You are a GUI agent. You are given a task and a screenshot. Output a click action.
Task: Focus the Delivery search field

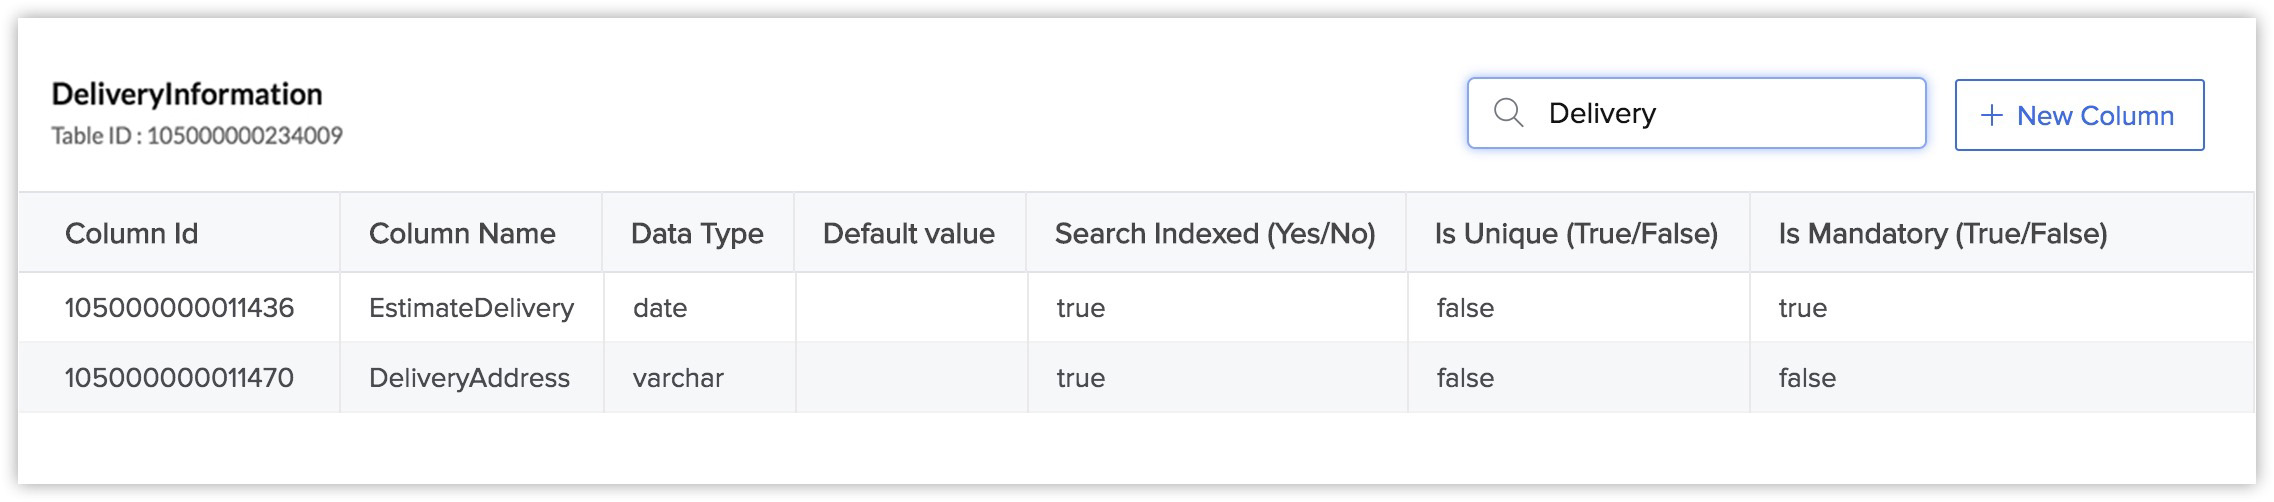point(1696,113)
